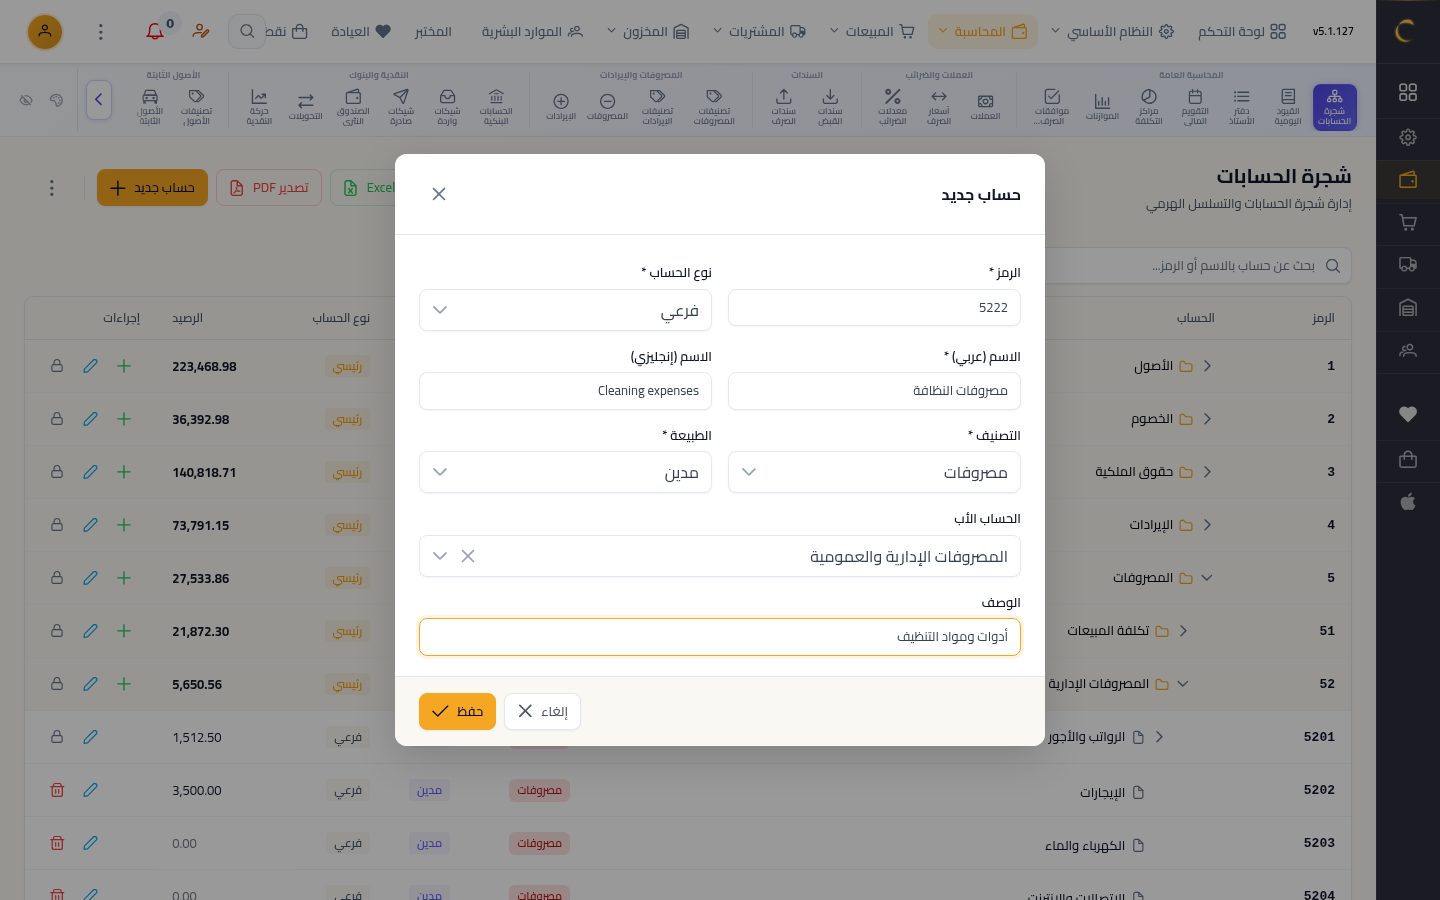1440x900 pixels.
Task: Open التقويم المالي fiscal calendar icon
Action: coord(1195,107)
